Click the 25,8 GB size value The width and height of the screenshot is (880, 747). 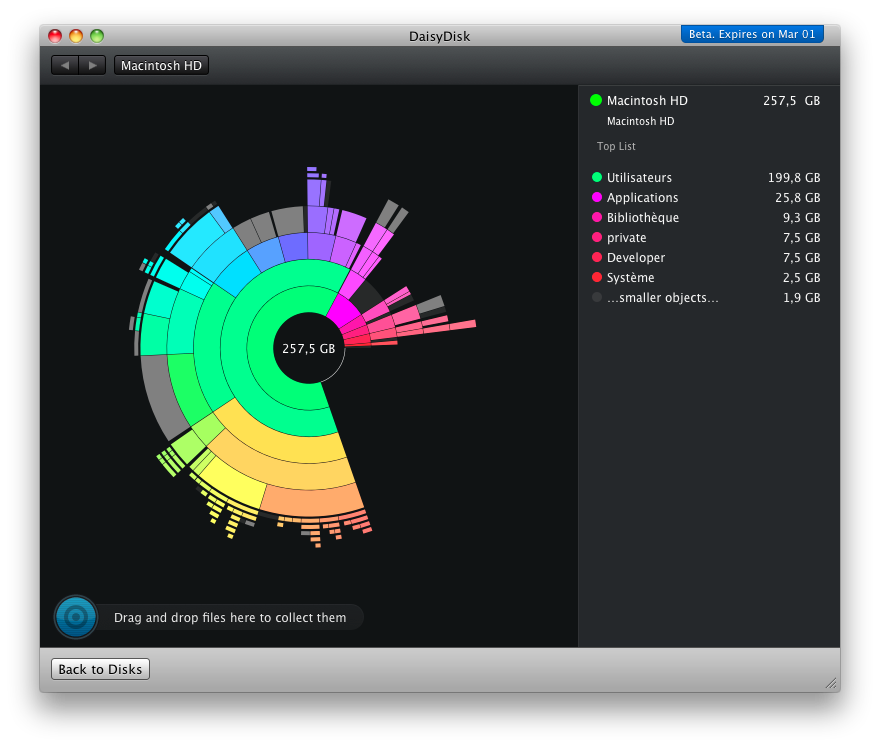[798, 198]
